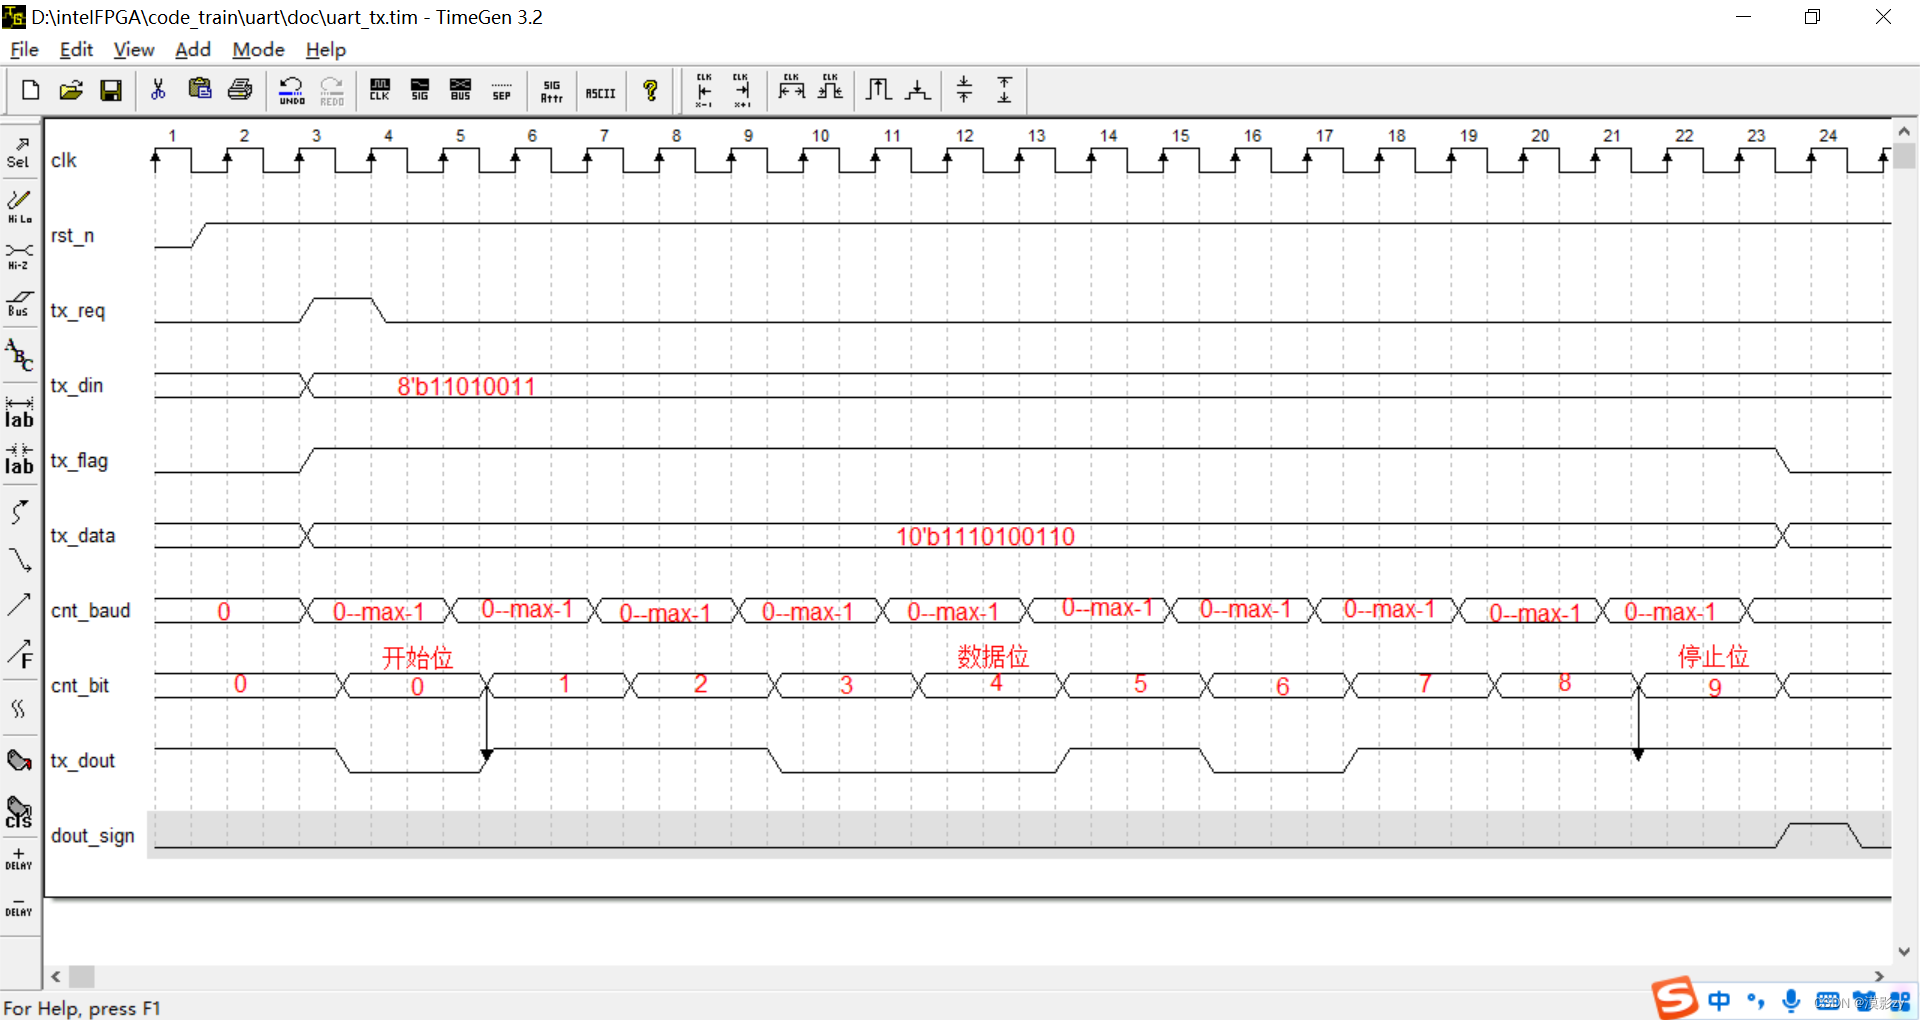Choose the Bus drawing tool
1920x1020 pixels.
(x=19, y=302)
